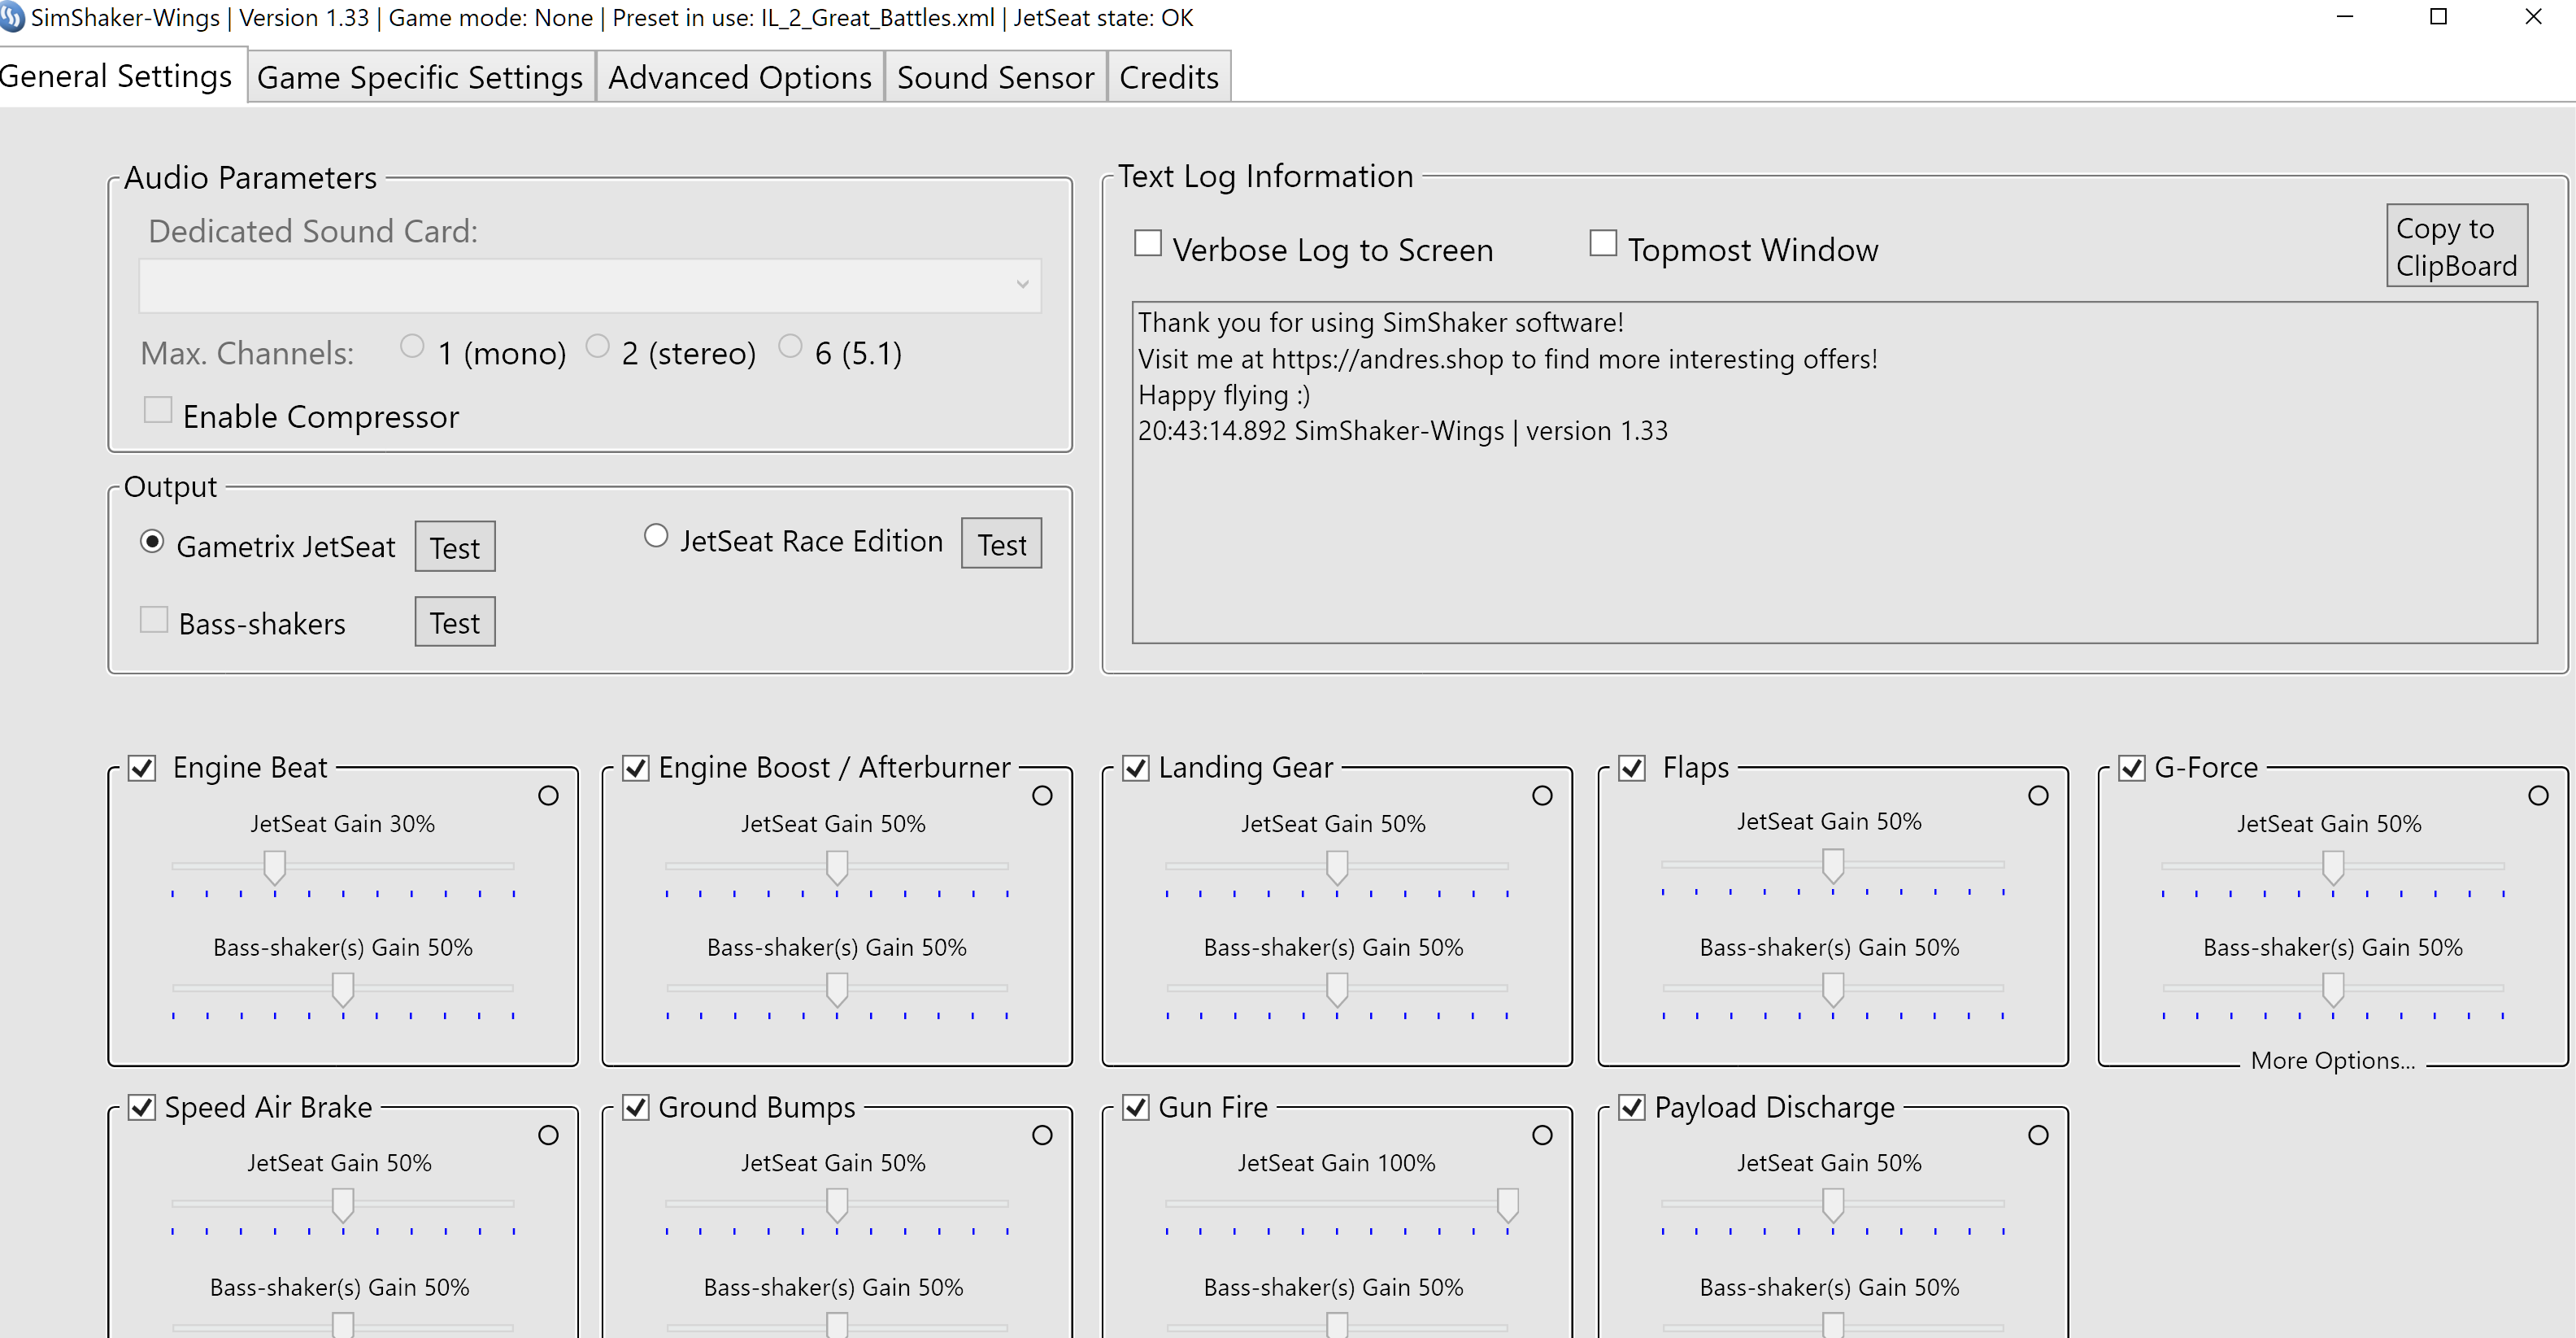Screen dimensions: 2576x1338
Task: Click Test button for Gametrix JetSeat
Action: pos(455,547)
